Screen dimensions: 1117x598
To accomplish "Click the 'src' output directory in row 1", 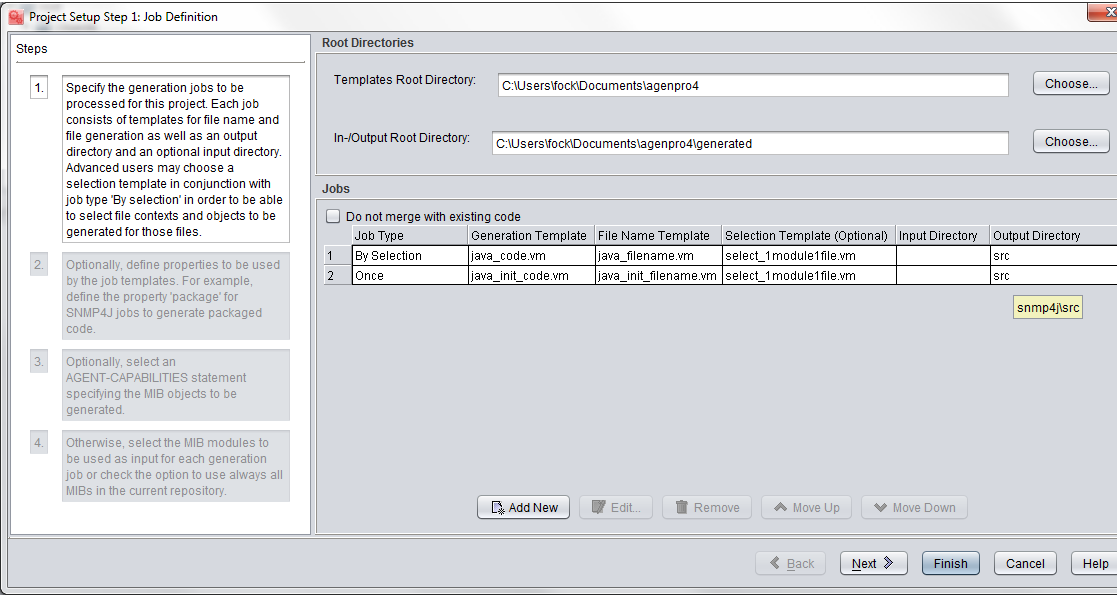I will [1054, 255].
